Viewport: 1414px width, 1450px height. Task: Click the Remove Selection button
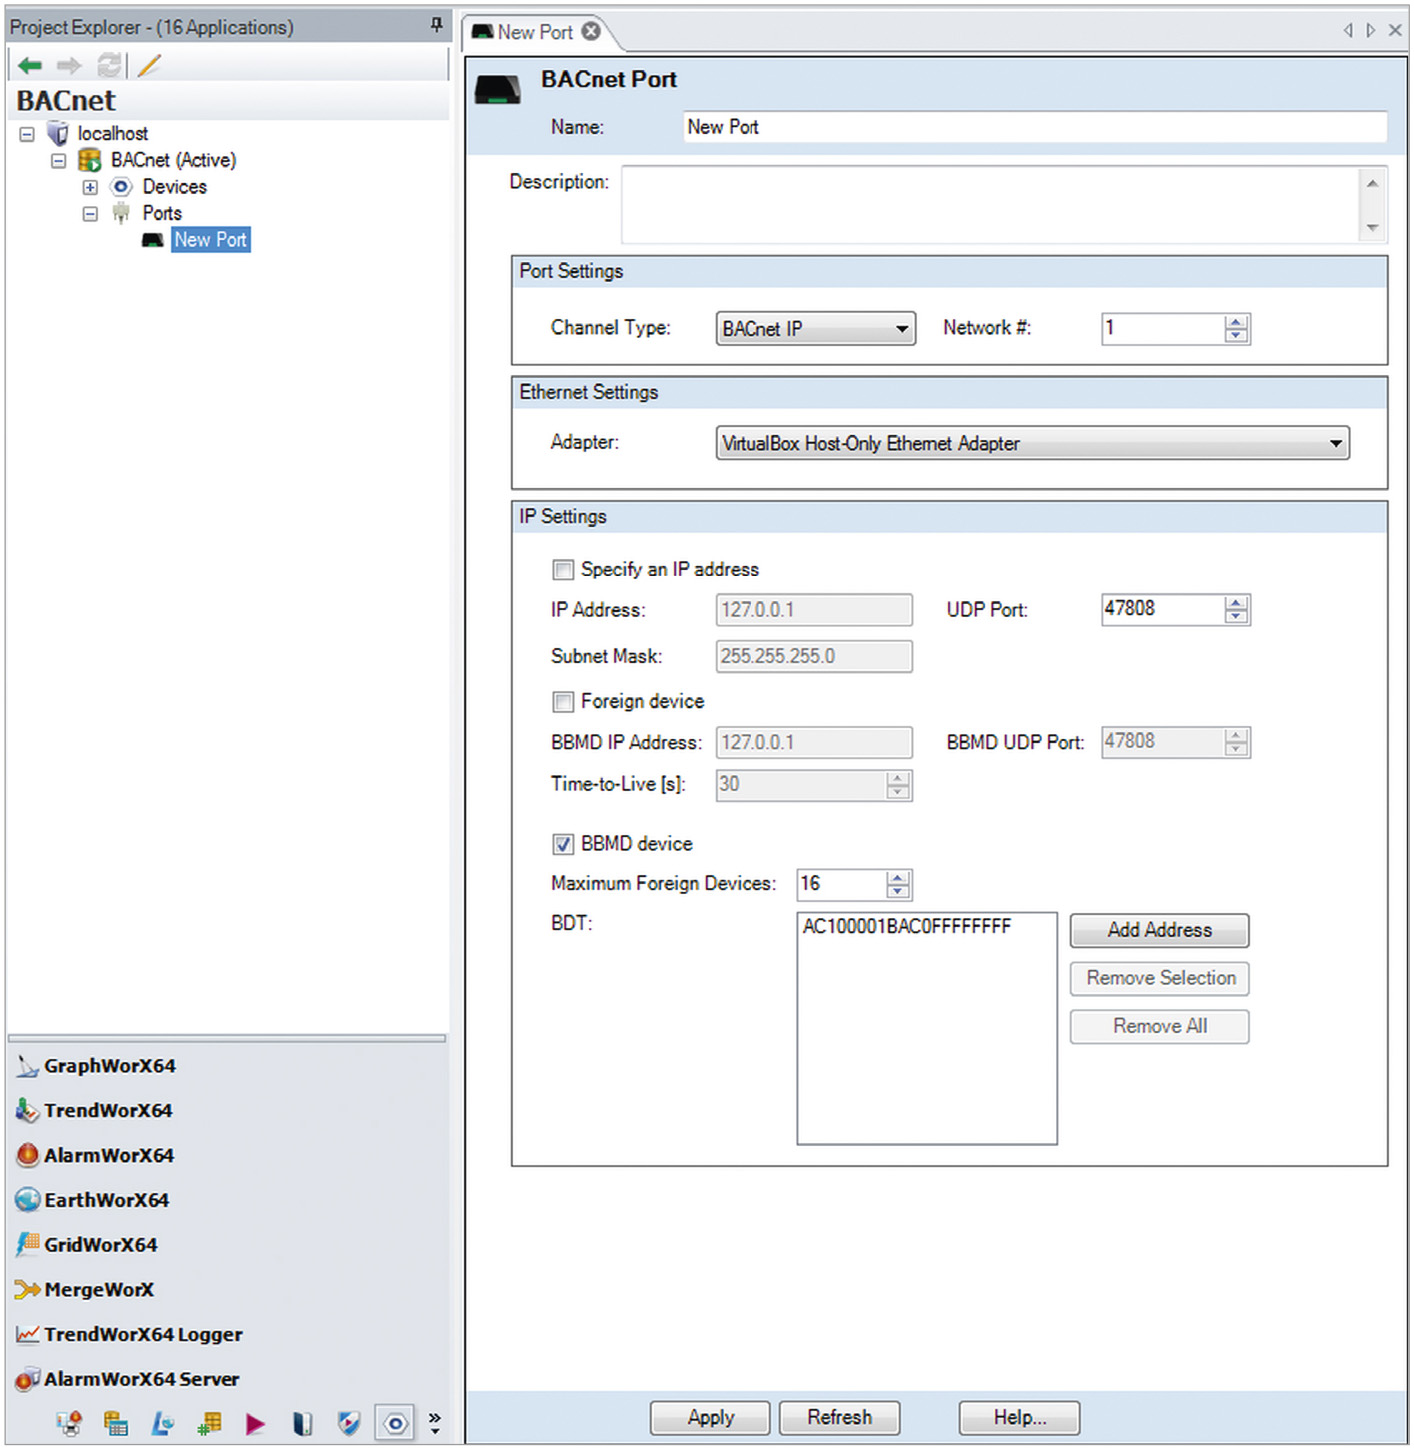(1159, 978)
